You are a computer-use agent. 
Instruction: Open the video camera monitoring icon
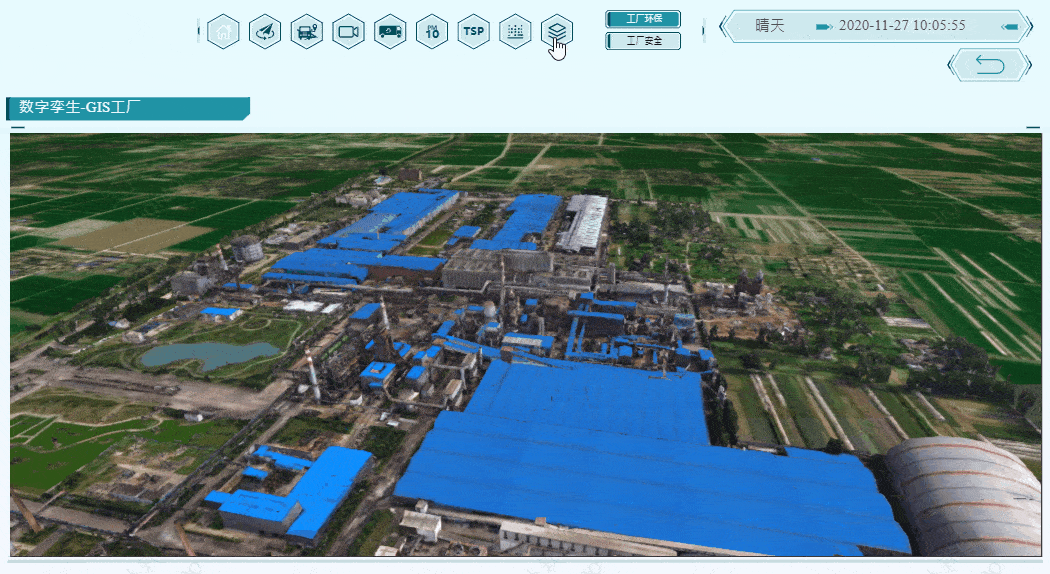point(348,31)
